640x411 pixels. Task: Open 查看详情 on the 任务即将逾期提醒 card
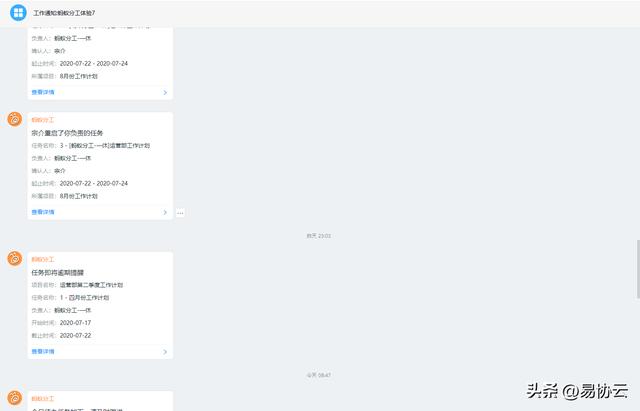pos(43,351)
